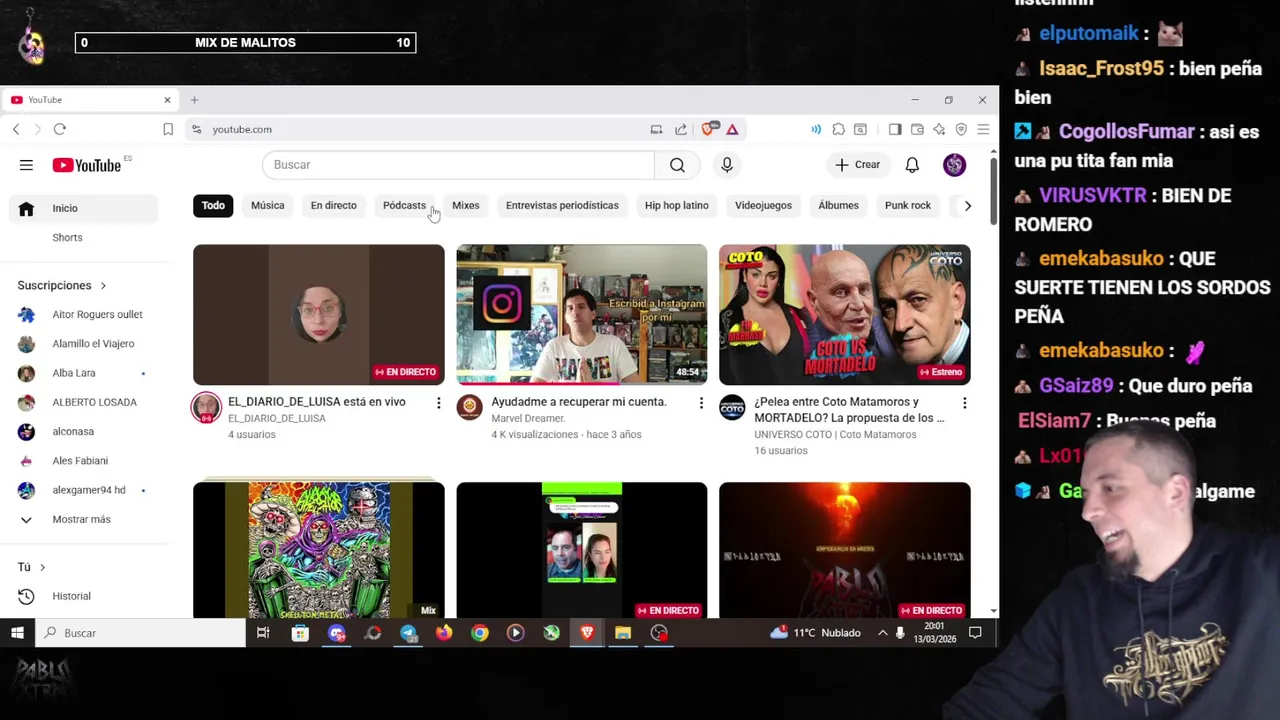Focus the Buscar search field in YouTube
Screen dimensions: 1280x720
458,165
